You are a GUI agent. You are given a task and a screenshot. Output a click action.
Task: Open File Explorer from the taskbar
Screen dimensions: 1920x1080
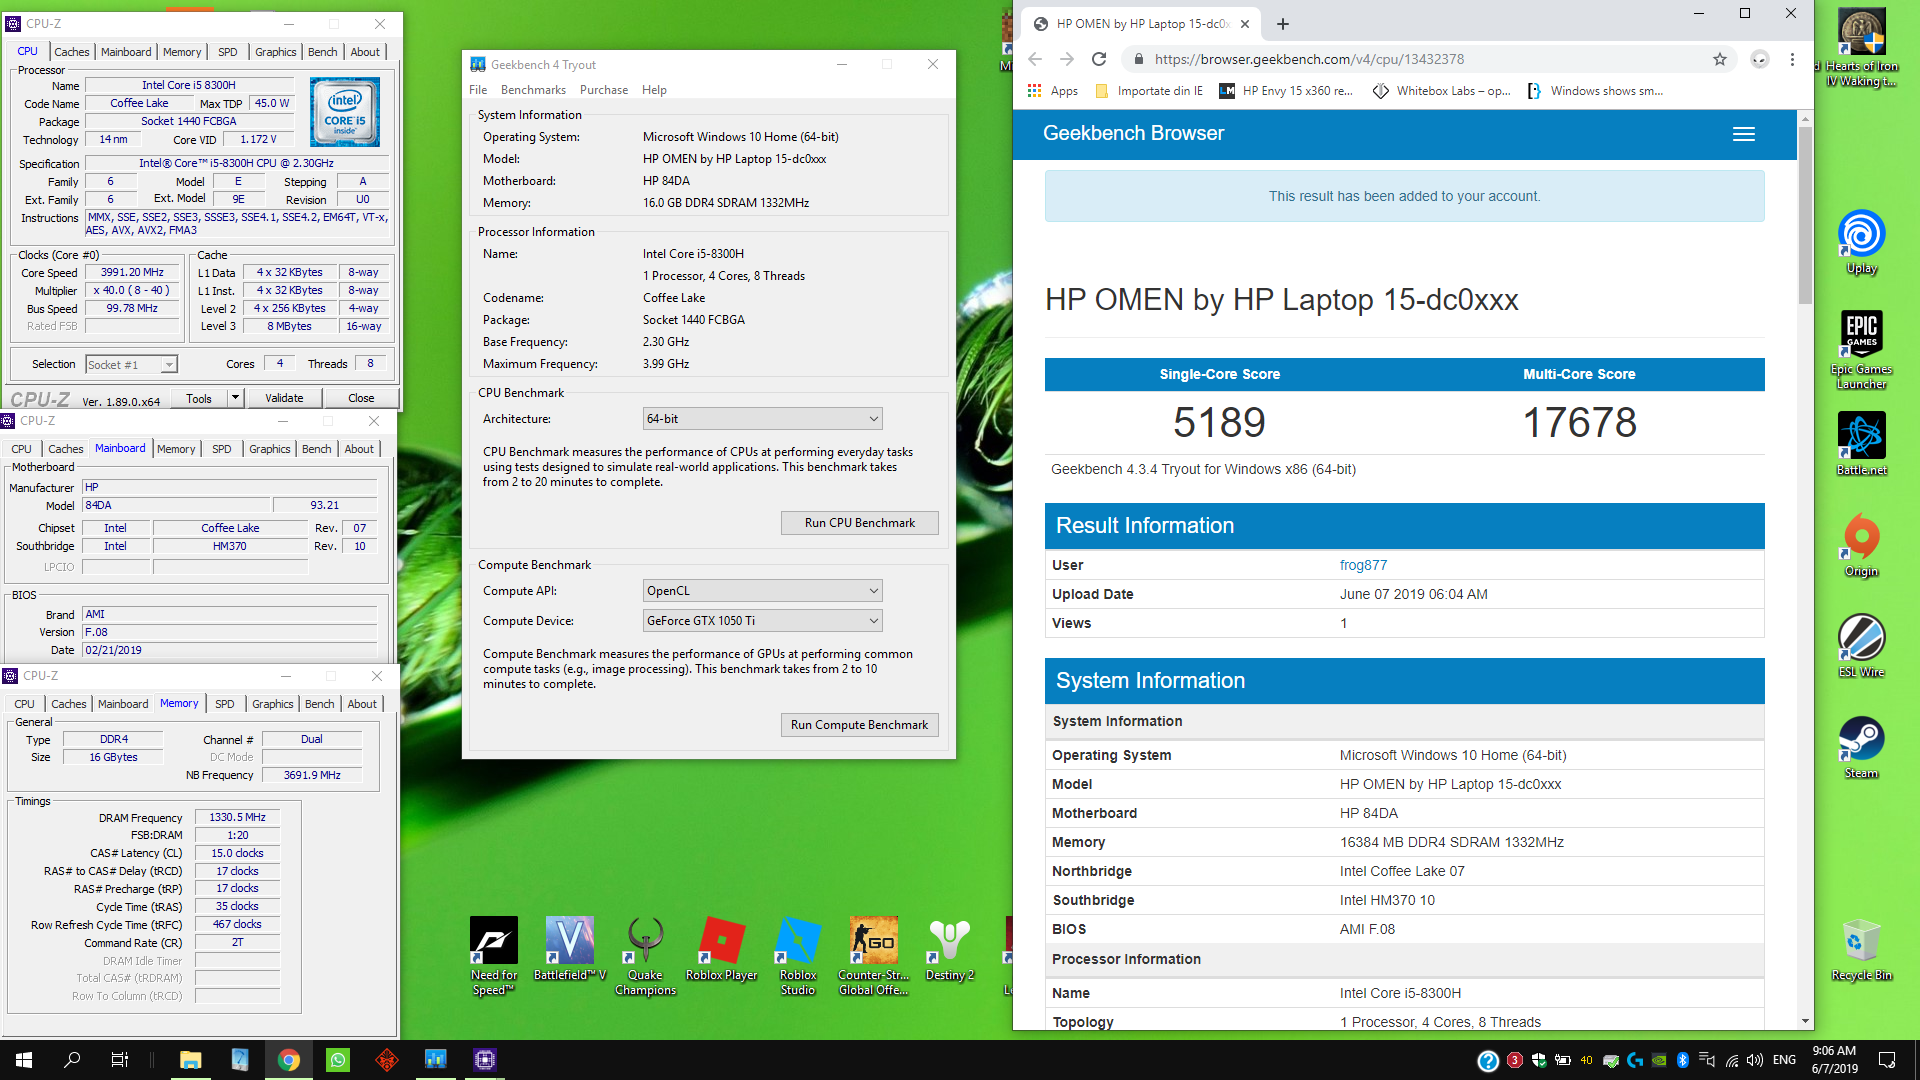(x=190, y=1060)
